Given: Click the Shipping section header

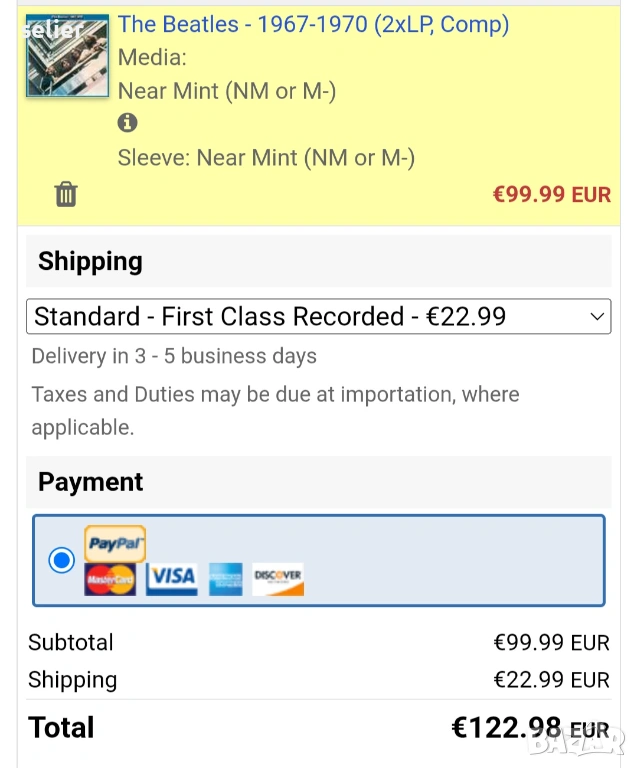Looking at the screenshot, I should [90, 262].
